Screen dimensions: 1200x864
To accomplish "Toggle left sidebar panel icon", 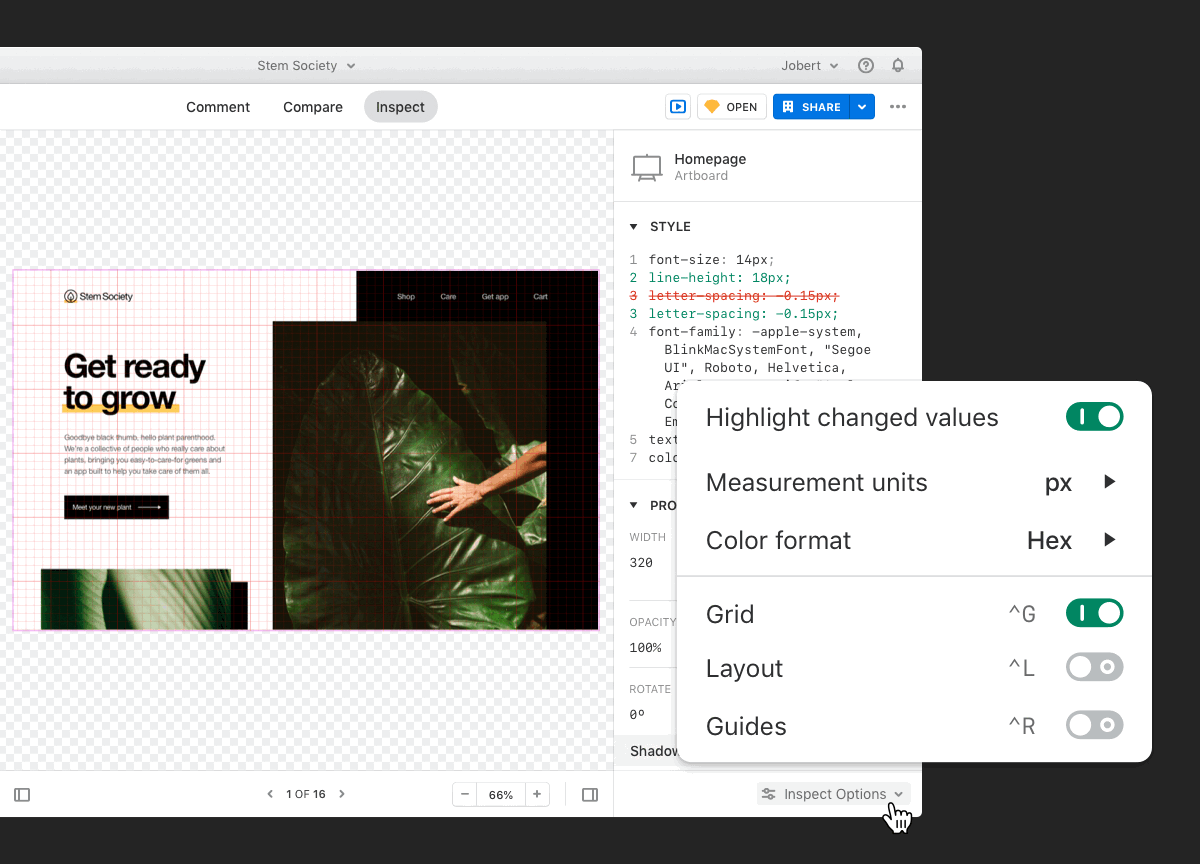I will [x=22, y=795].
